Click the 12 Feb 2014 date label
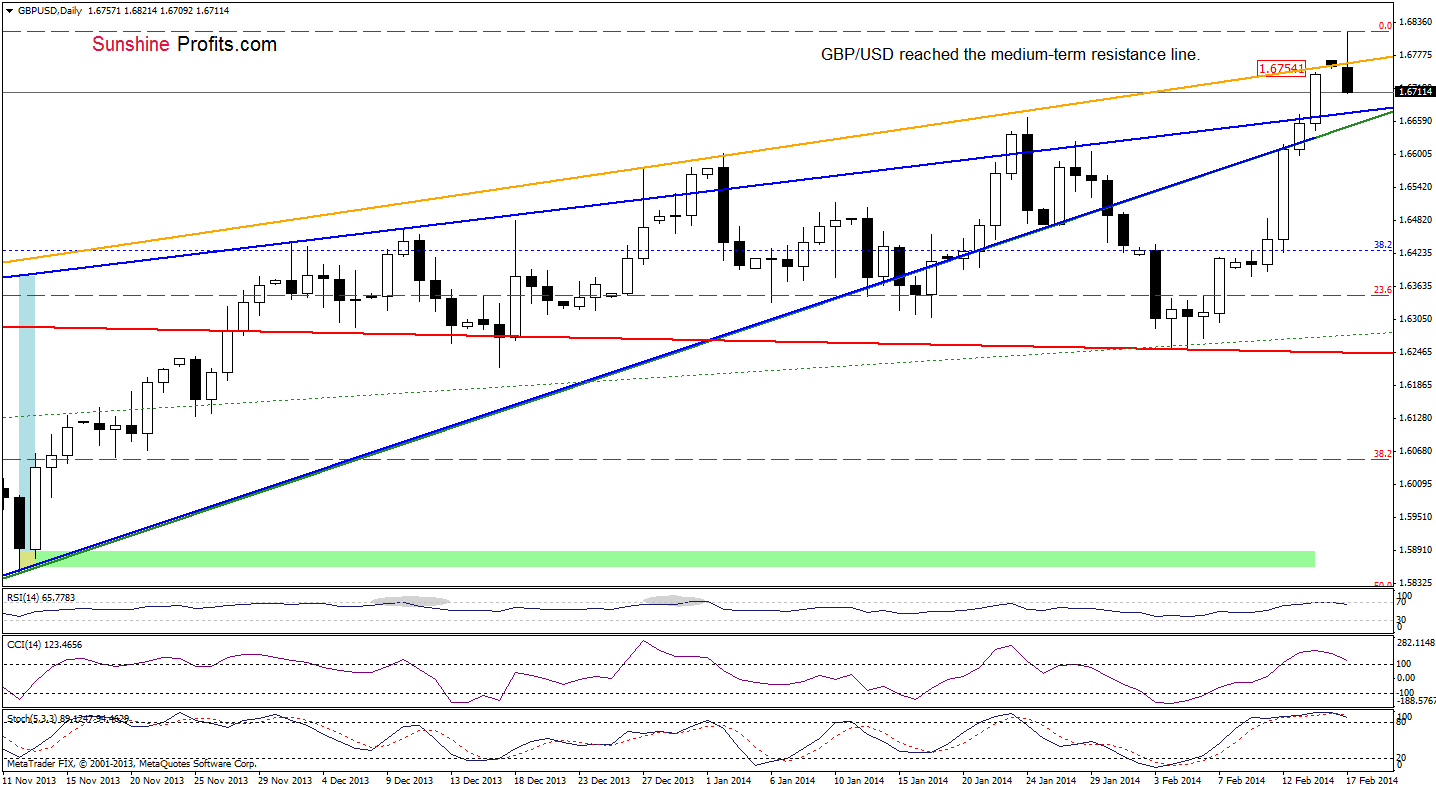The width and height of the screenshot is (1436, 789). pyautogui.click(x=1308, y=779)
